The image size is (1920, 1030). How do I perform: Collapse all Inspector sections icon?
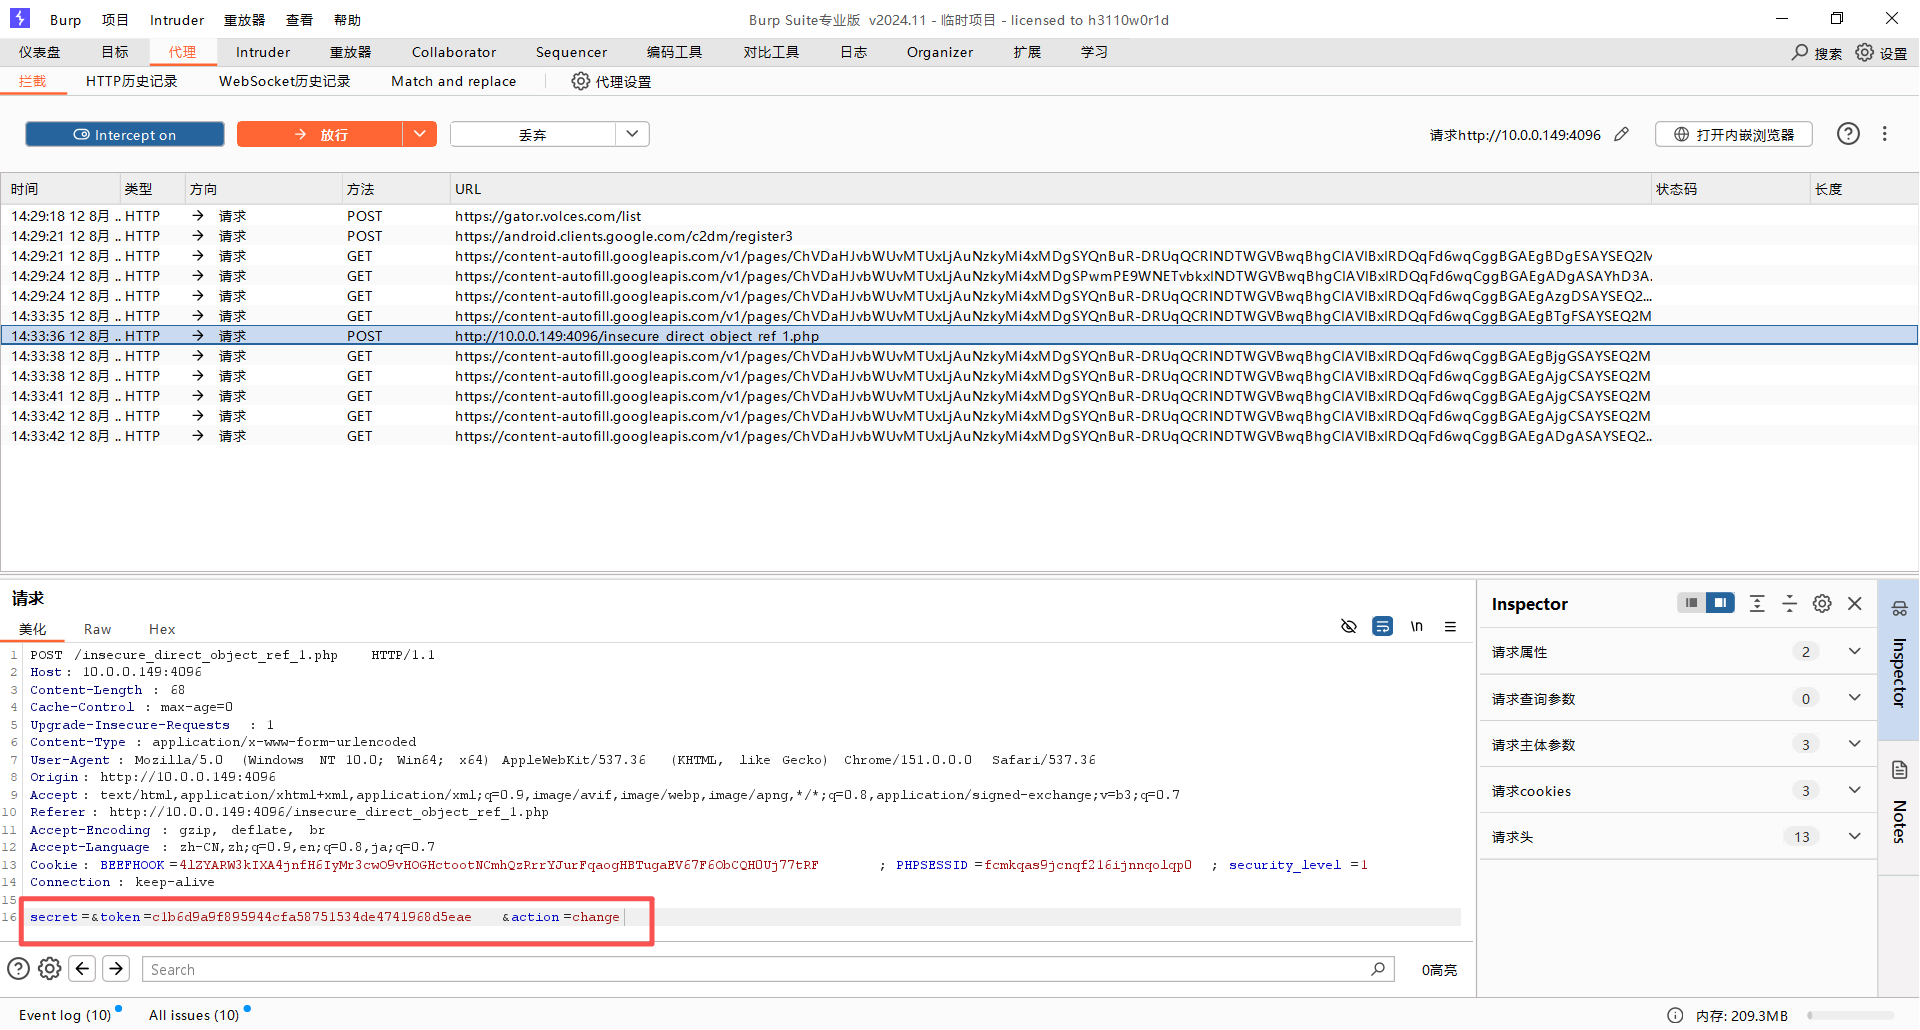[1790, 603]
